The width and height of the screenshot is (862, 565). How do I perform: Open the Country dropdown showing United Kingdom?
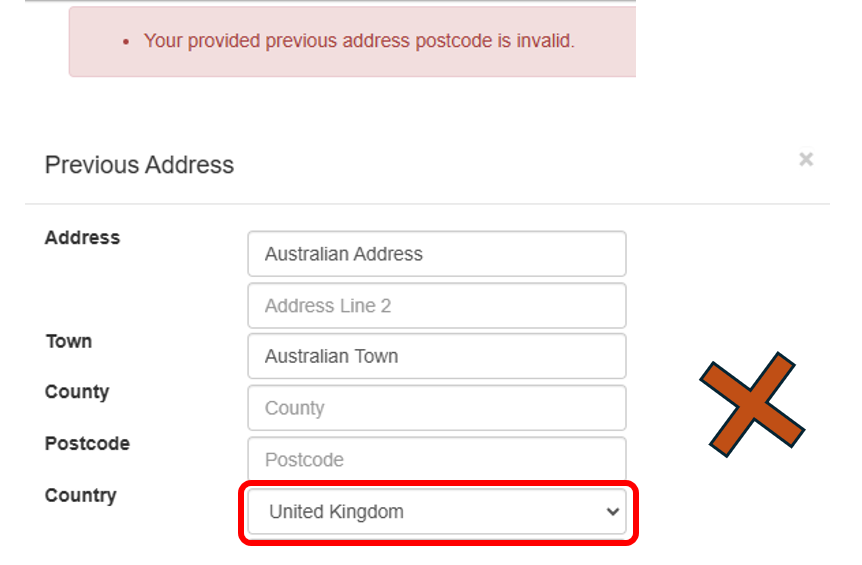(x=436, y=512)
